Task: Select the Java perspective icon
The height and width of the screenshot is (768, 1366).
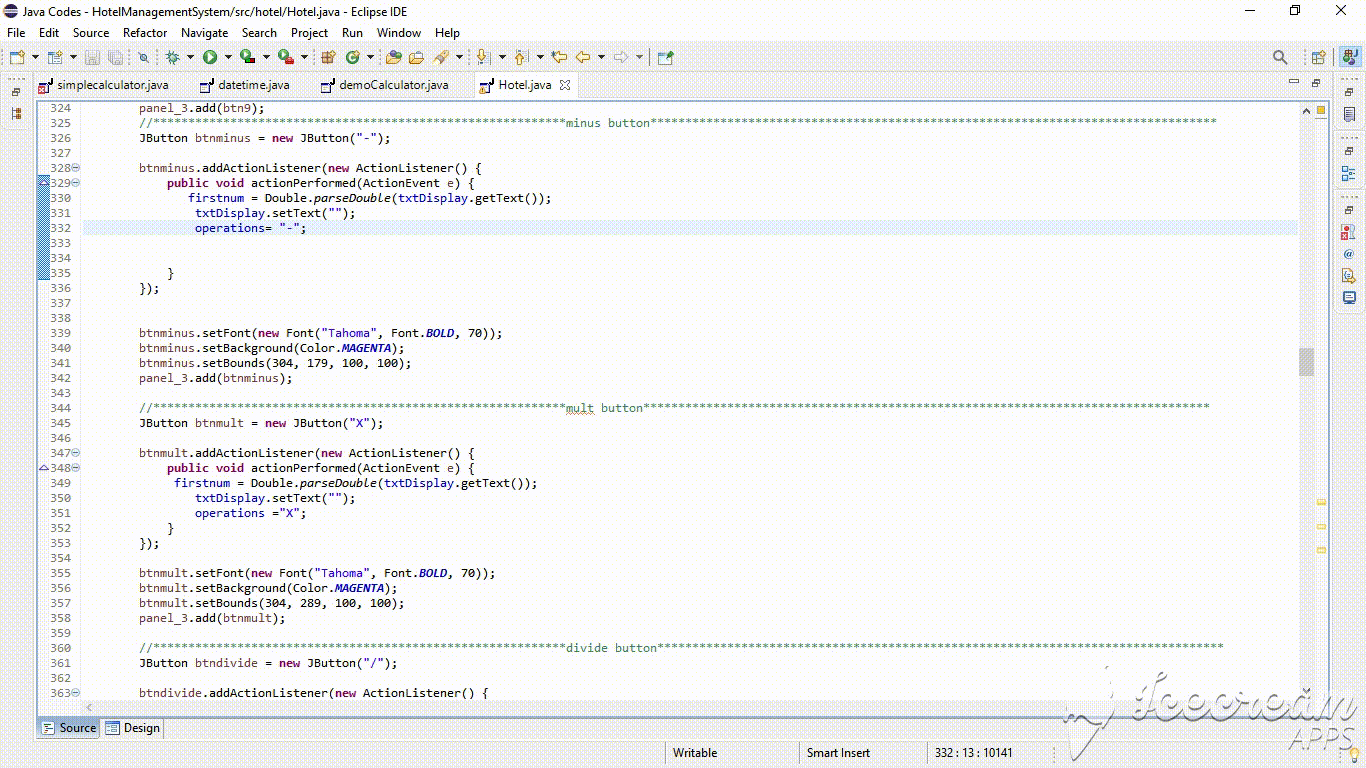Action: click(1349, 58)
